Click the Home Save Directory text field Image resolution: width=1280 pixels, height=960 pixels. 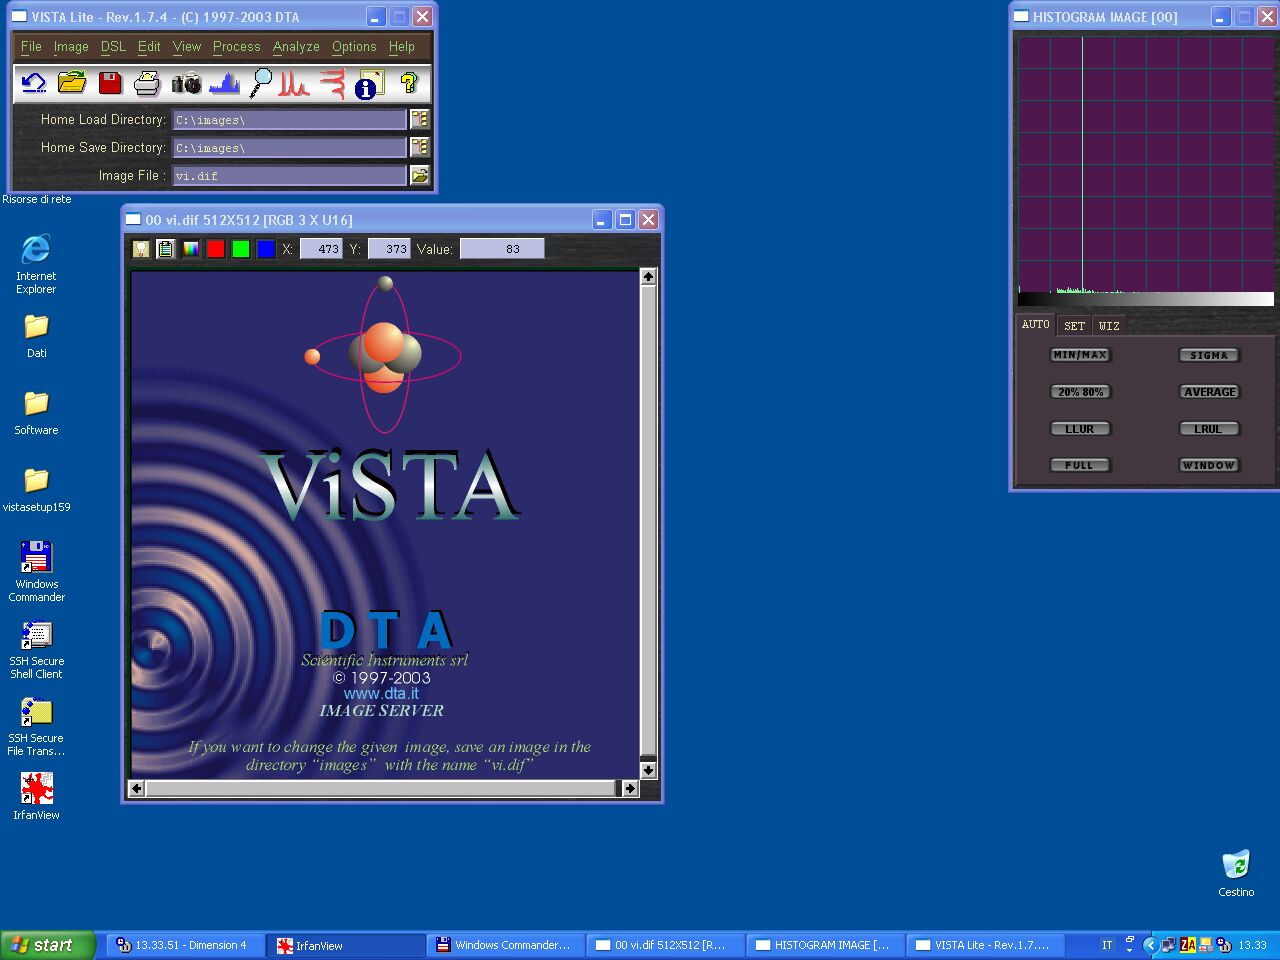tap(289, 147)
